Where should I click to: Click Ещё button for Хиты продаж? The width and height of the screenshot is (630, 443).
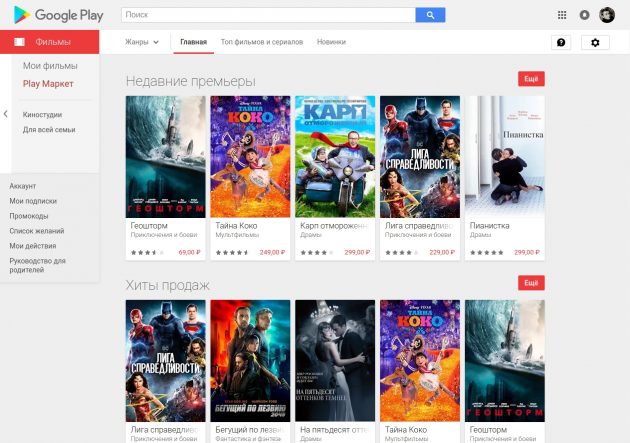(x=531, y=283)
